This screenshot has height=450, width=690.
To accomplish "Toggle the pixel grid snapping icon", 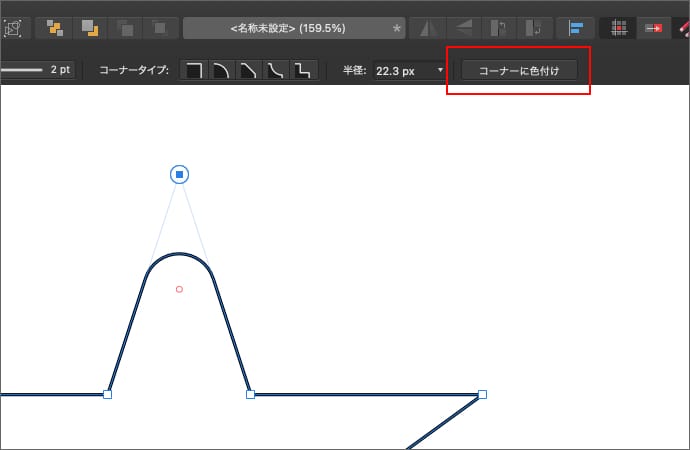I will tap(620, 27).
